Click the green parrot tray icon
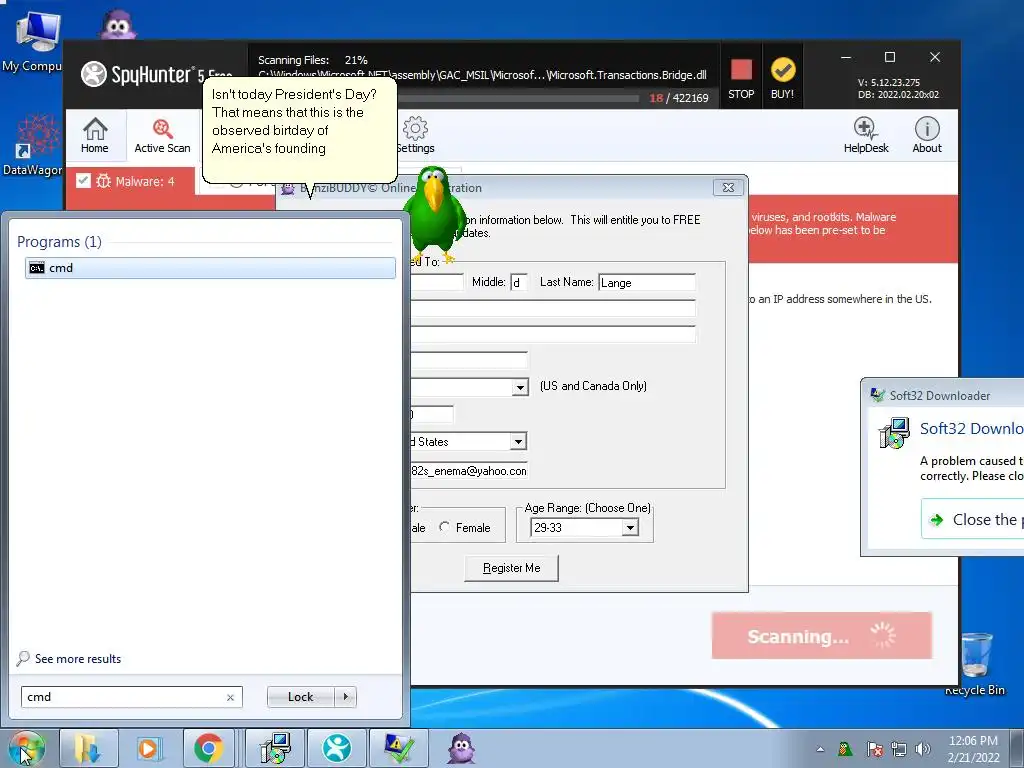 (x=845, y=748)
